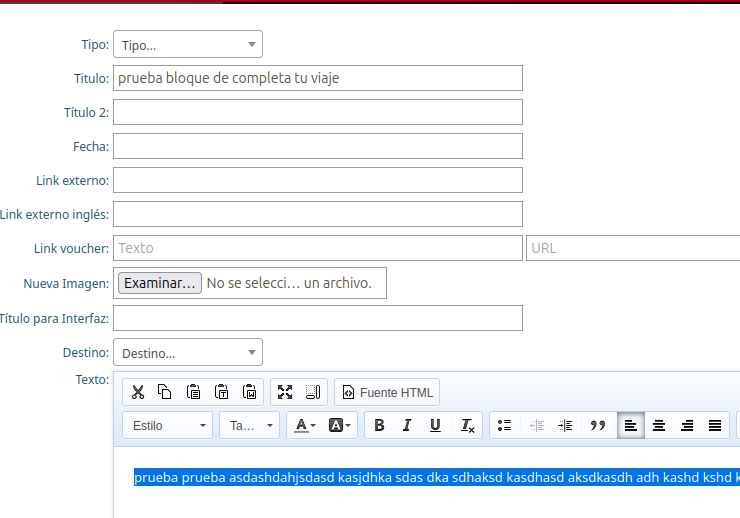Click the Paste clipboard icon
The height and width of the screenshot is (518, 740).
coord(193,392)
